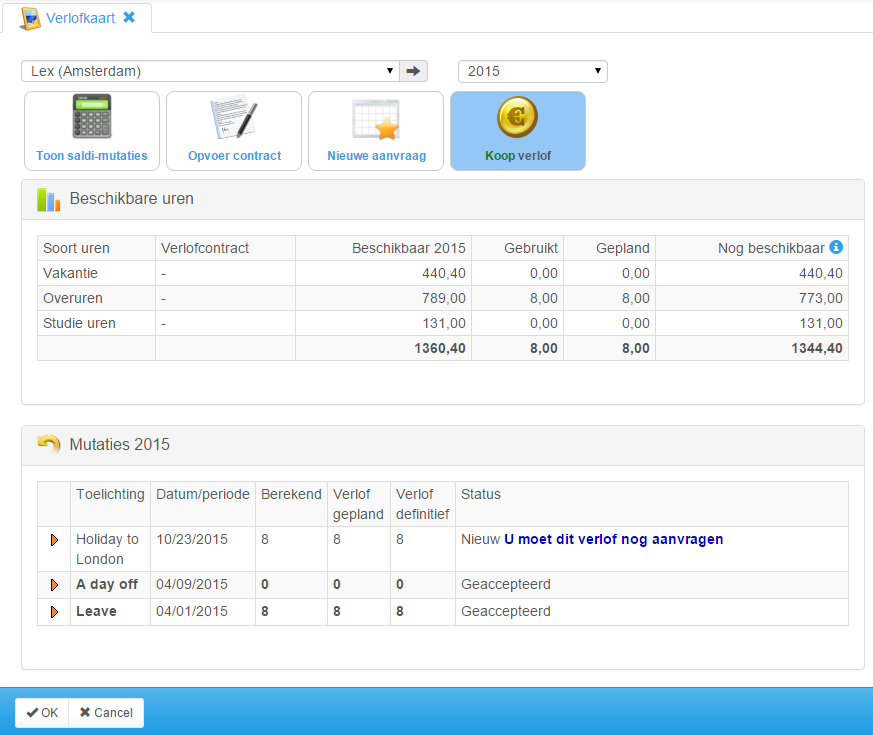Click the Datum/periode column header
The image size is (873, 735).
[202, 494]
